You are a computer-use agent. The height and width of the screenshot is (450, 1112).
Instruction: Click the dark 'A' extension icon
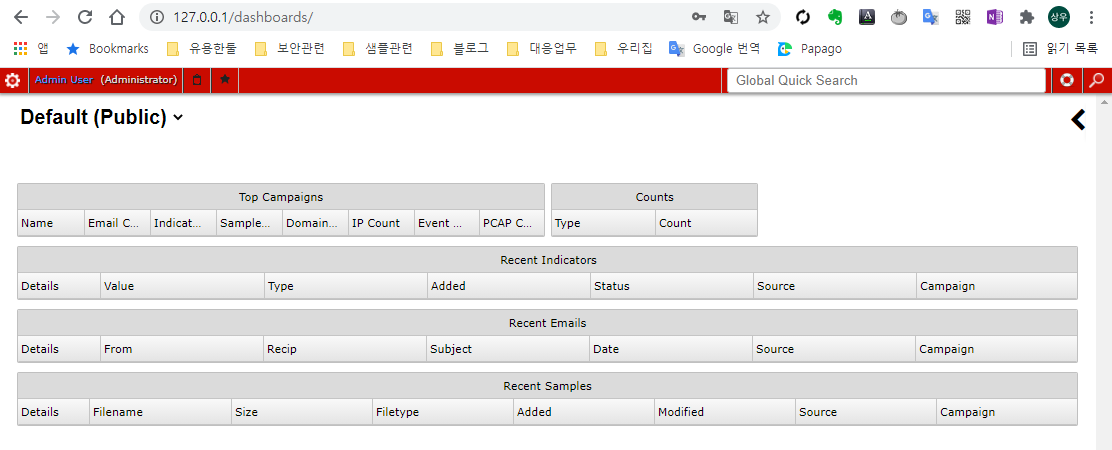[x=867, y=17]
